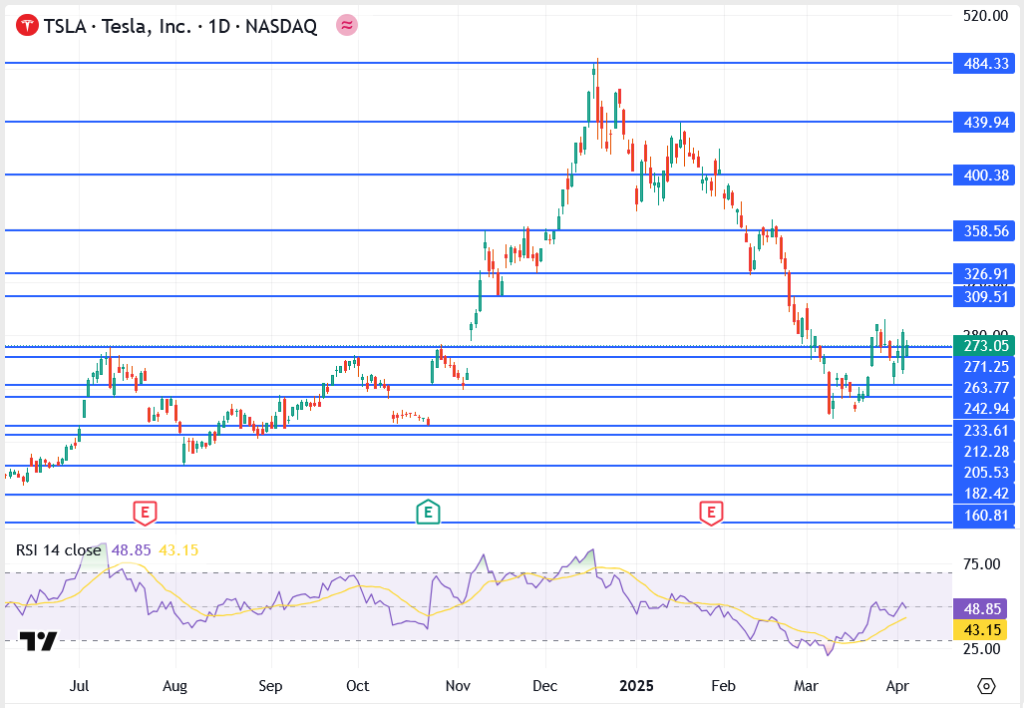This screenshot has height=708, width=1024.
Task: Click the Nov label on time axis
Action: click(x=457, y=686)
